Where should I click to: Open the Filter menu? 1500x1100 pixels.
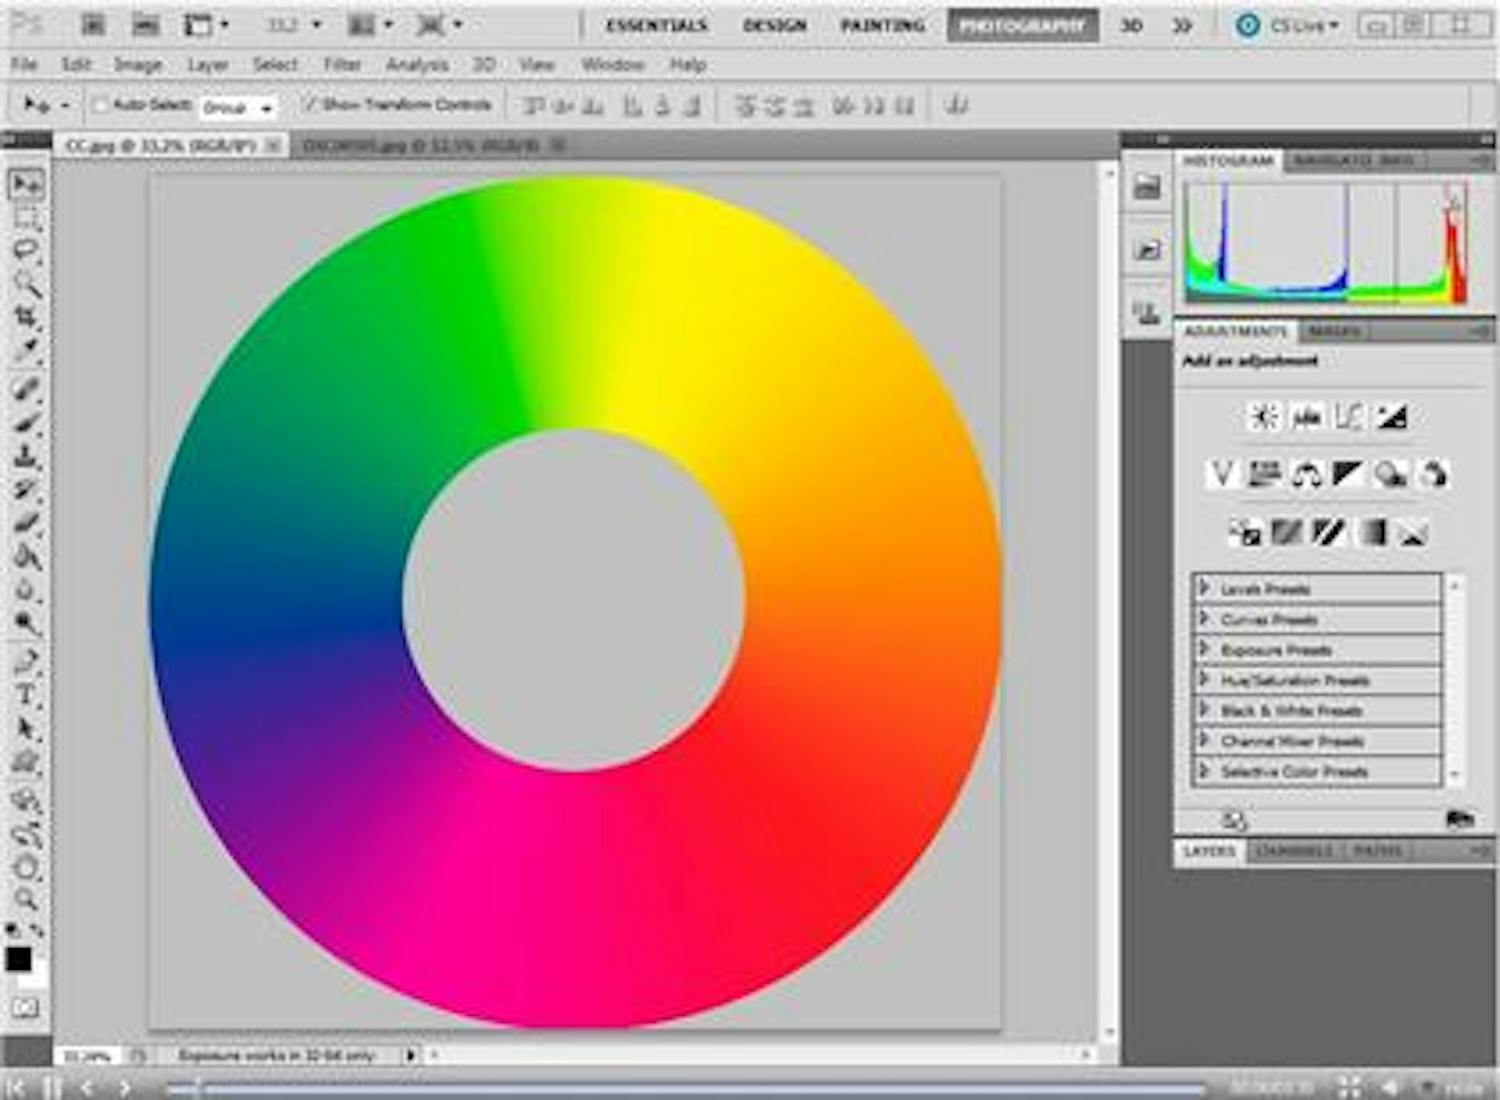click(x=342, y=65)
